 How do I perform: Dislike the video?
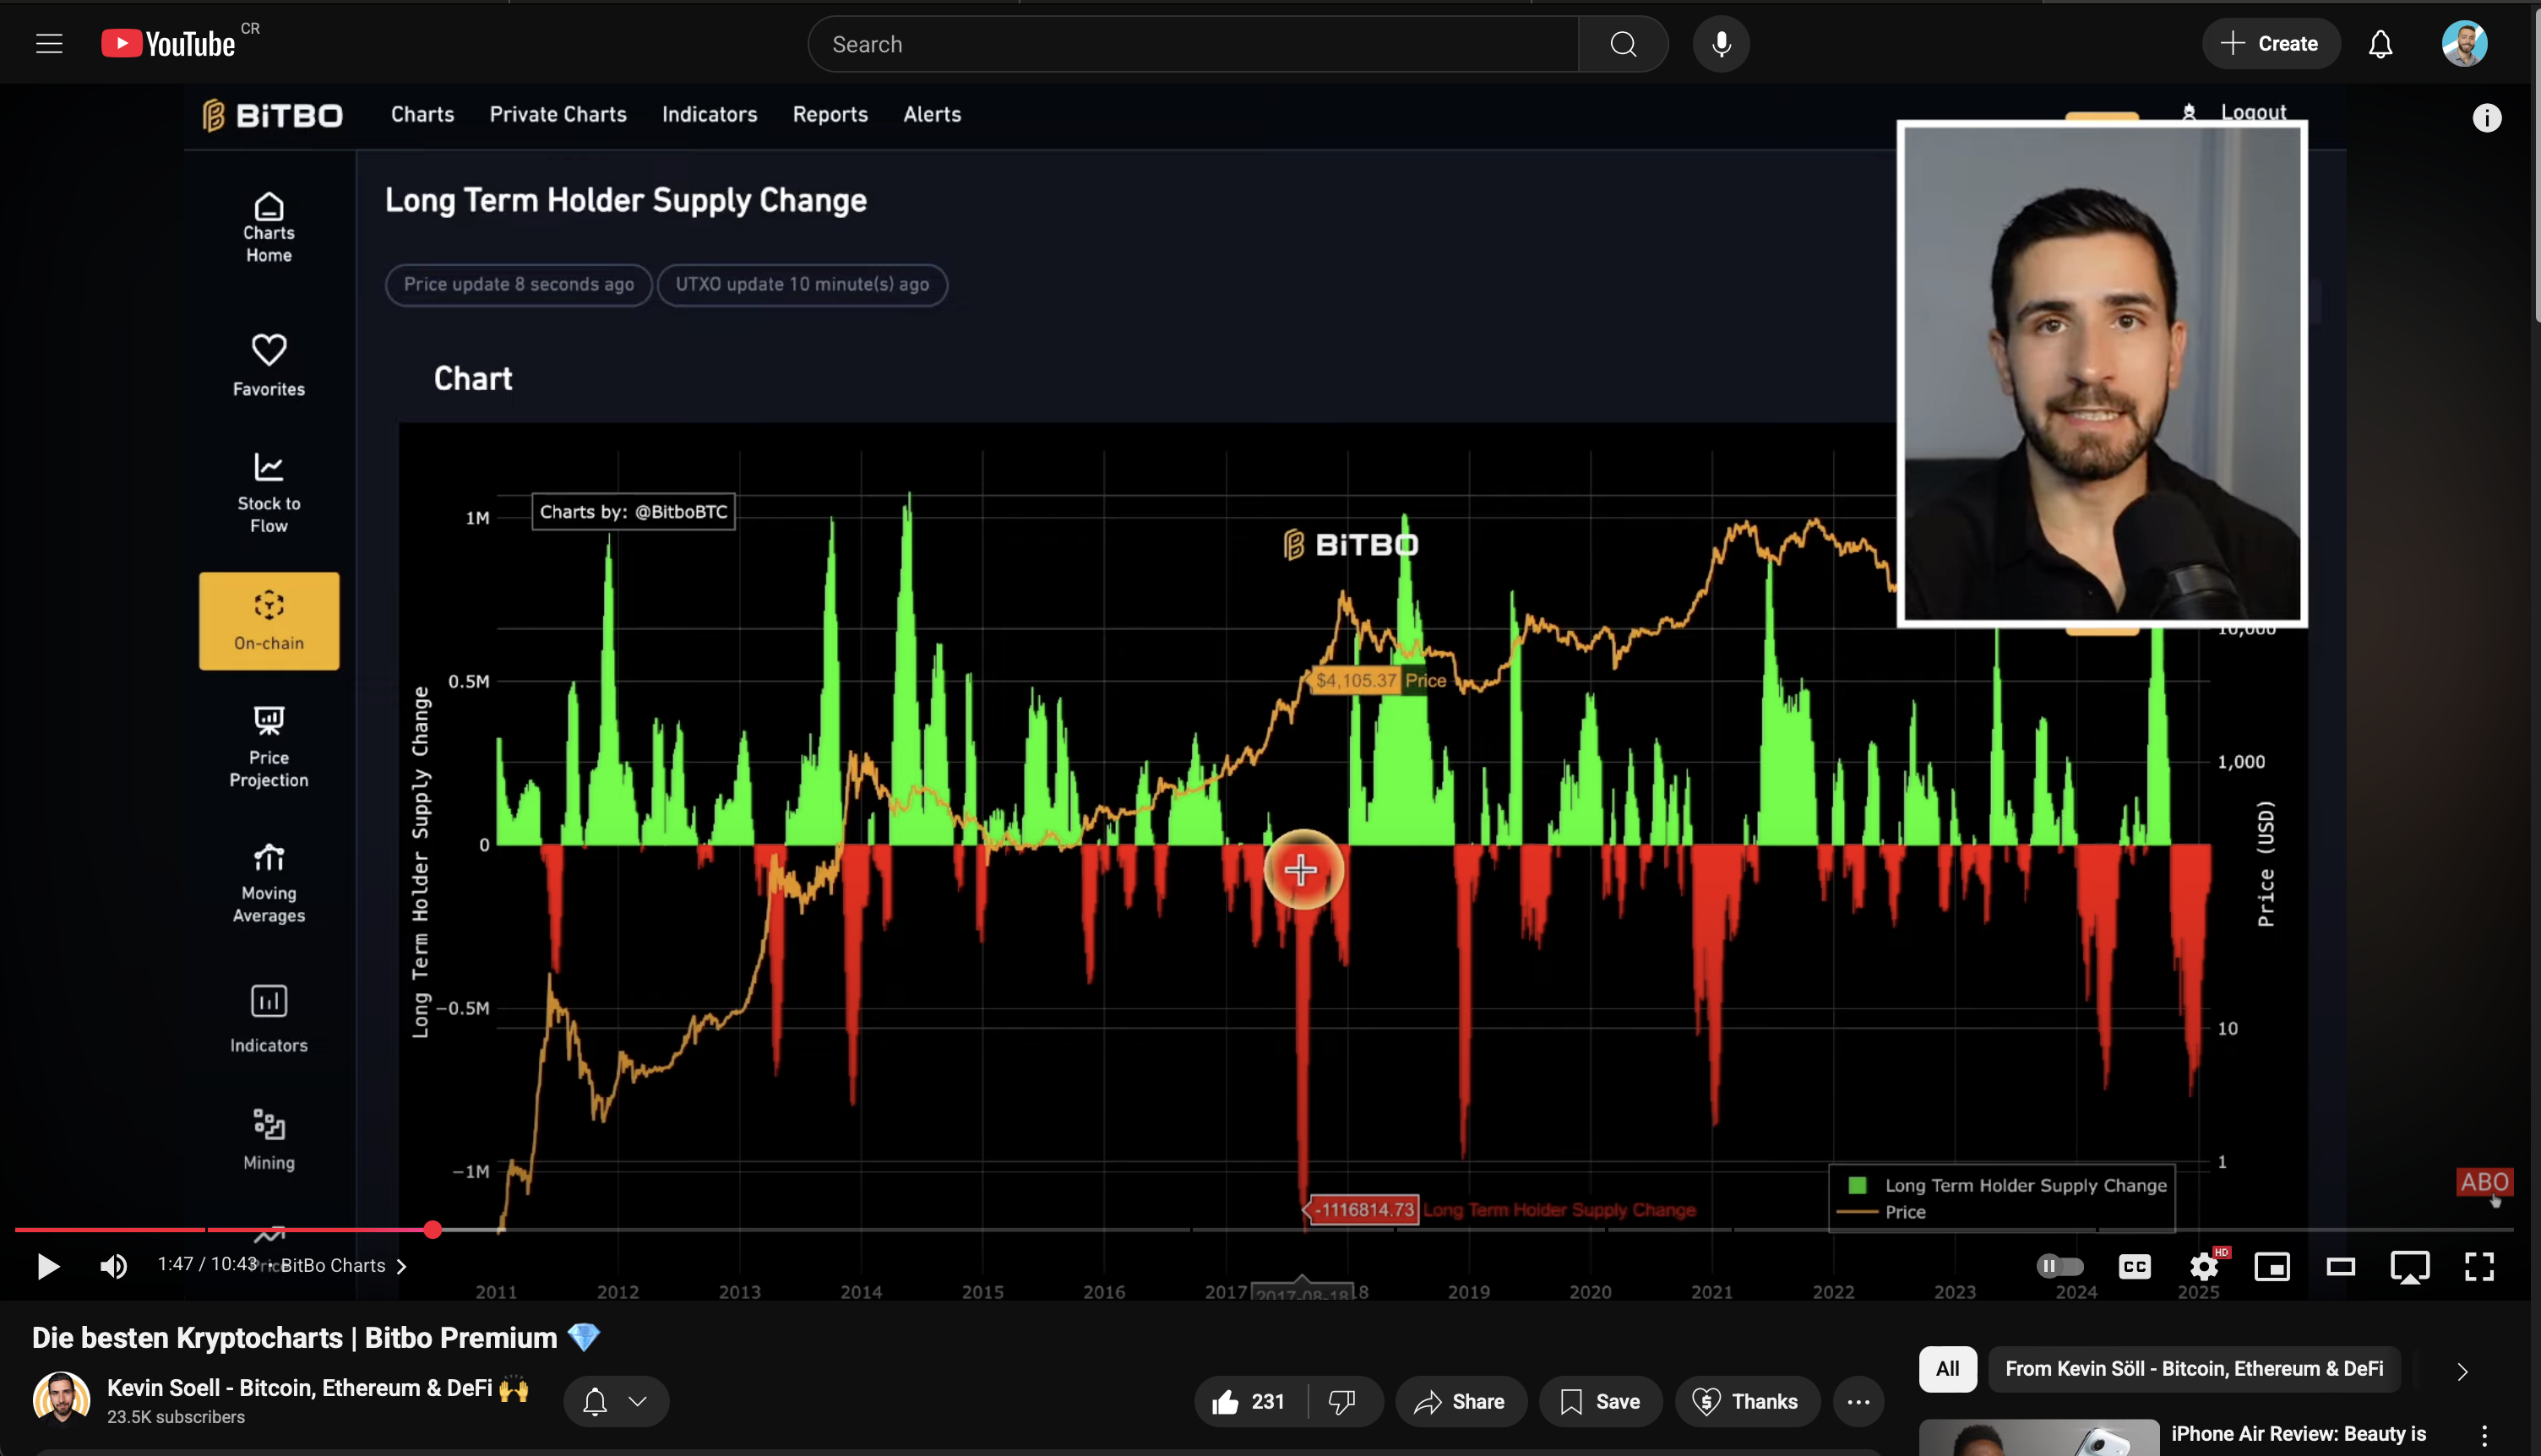click(x=1342, y=1401)
